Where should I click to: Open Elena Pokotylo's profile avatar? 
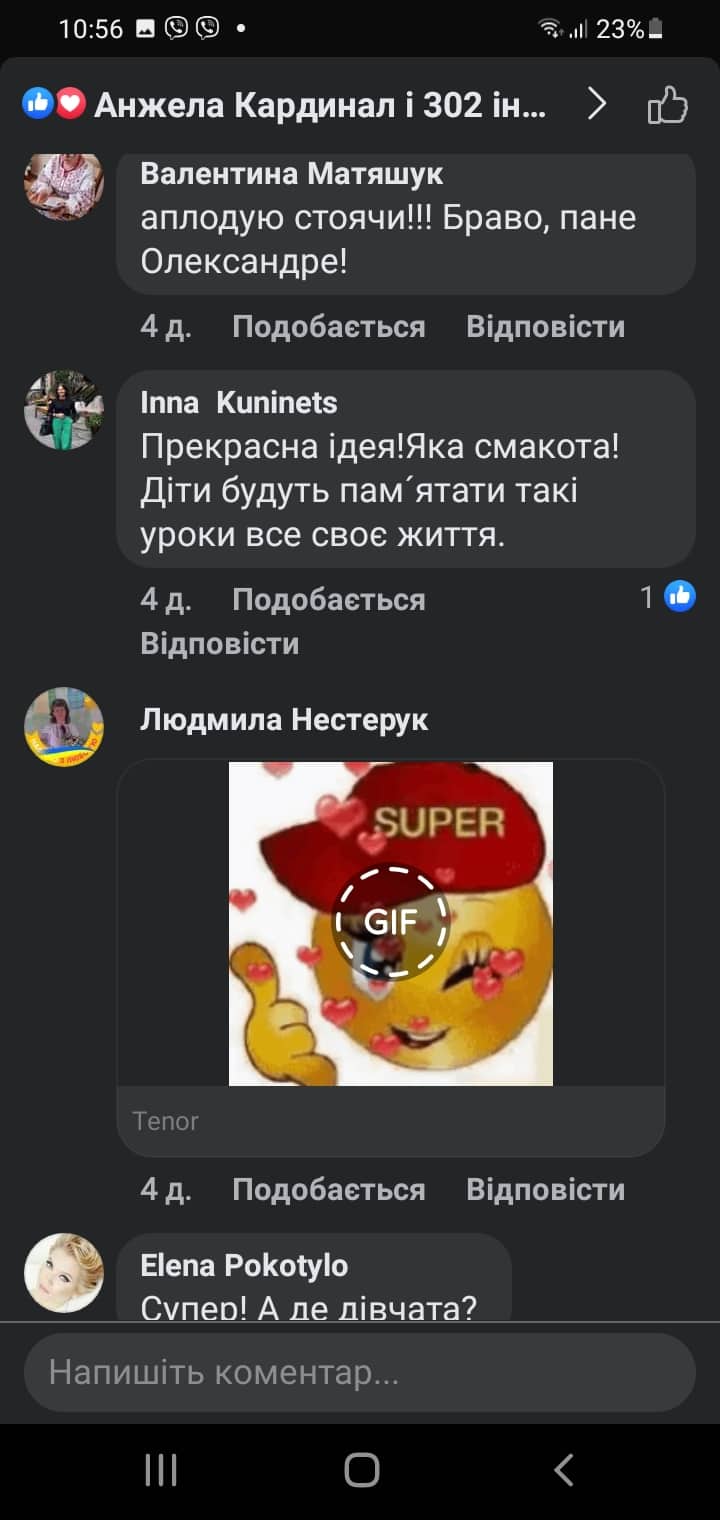coord(64,1272)
